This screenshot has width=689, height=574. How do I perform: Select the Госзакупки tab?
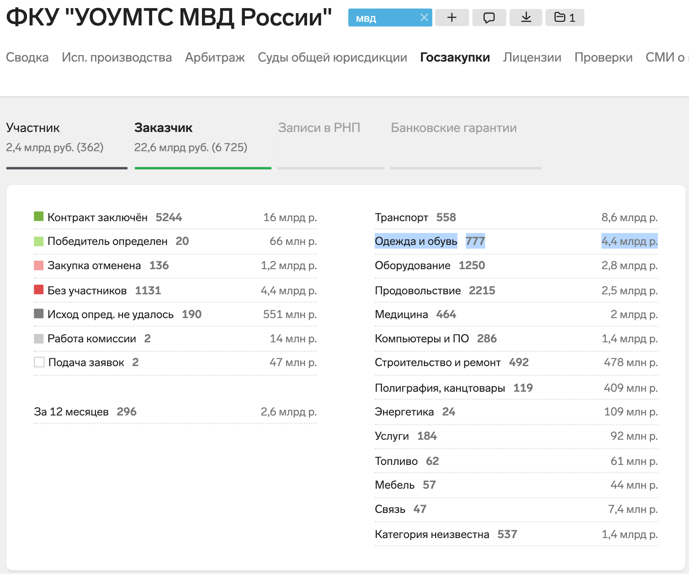pos(455,58)
